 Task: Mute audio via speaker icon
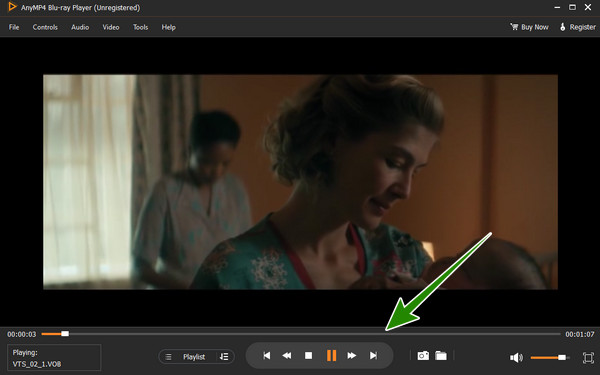[x=516, y=358]
